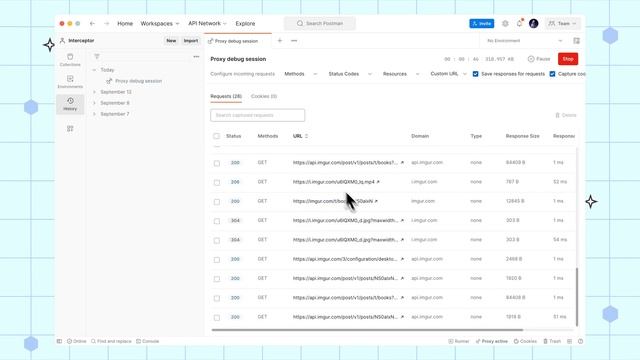Screen dimensions: 640x360
Task: Open the Methods filter dropdown
Action: tap(300, 74)
